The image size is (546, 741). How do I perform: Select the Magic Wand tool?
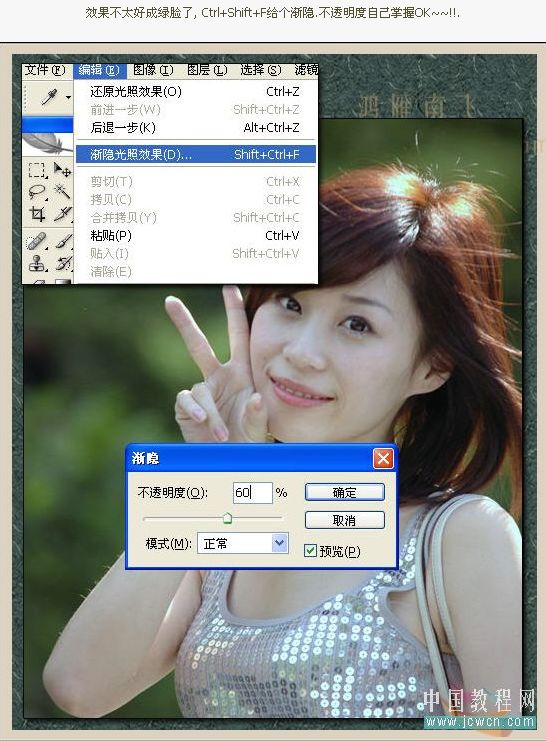point(62,191)
